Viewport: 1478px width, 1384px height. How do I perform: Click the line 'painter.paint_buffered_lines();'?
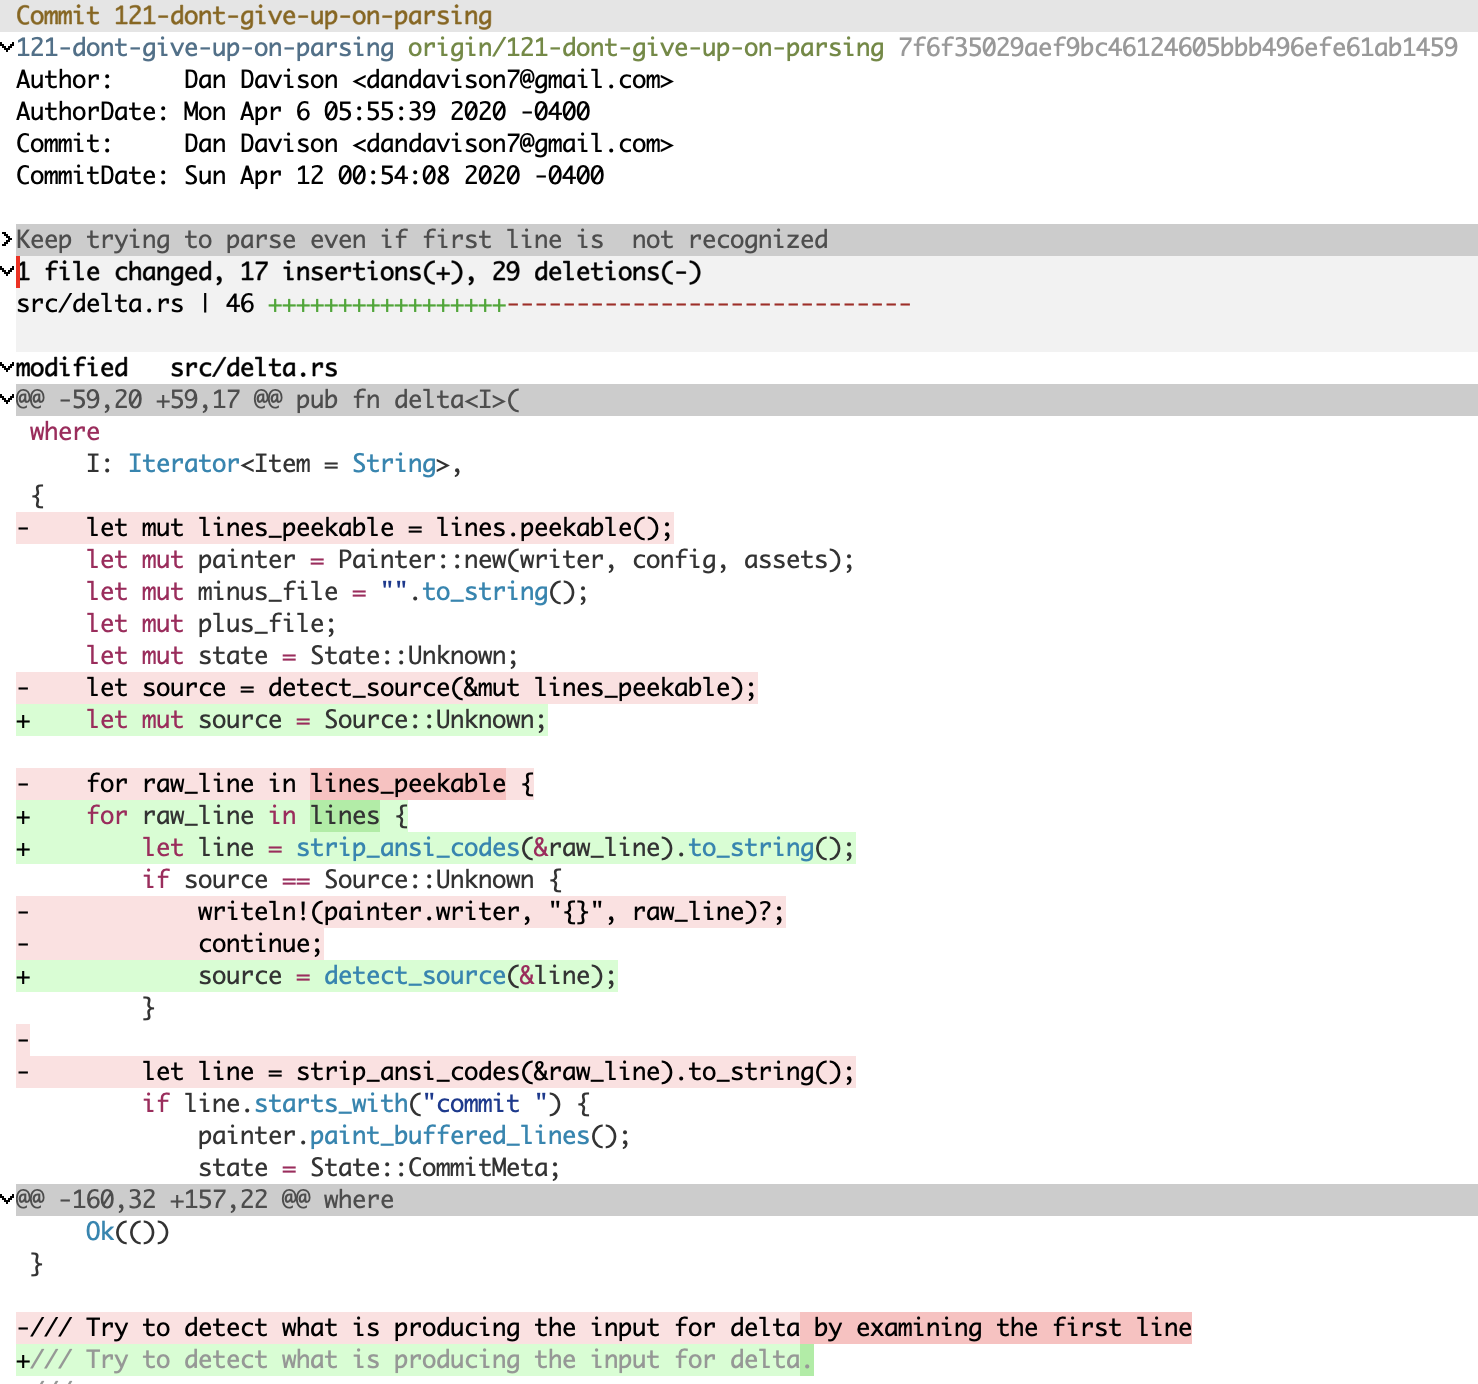point(414,1135)
